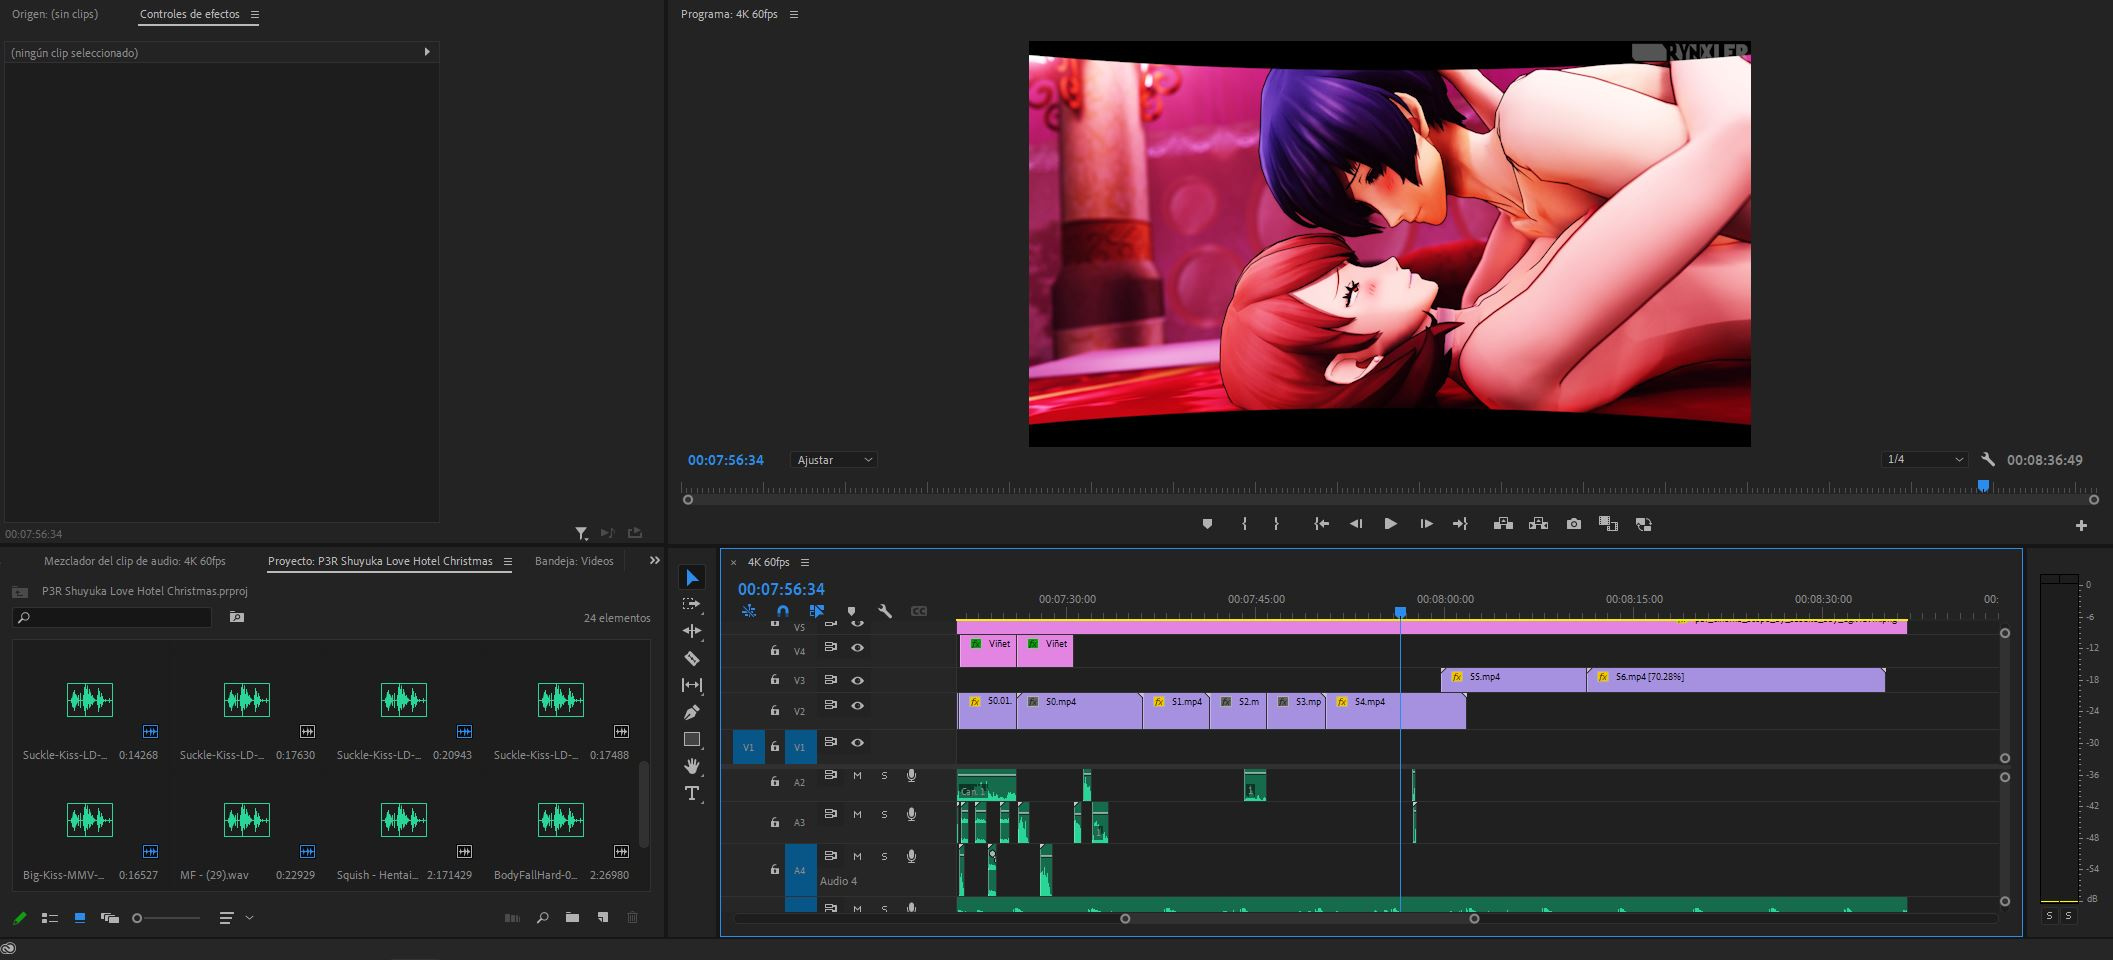The width and height of the screenshot is (2113, 960).
Task: Open the Programa: 4K 60fps panel menu
Action: (x=794, y=15)
